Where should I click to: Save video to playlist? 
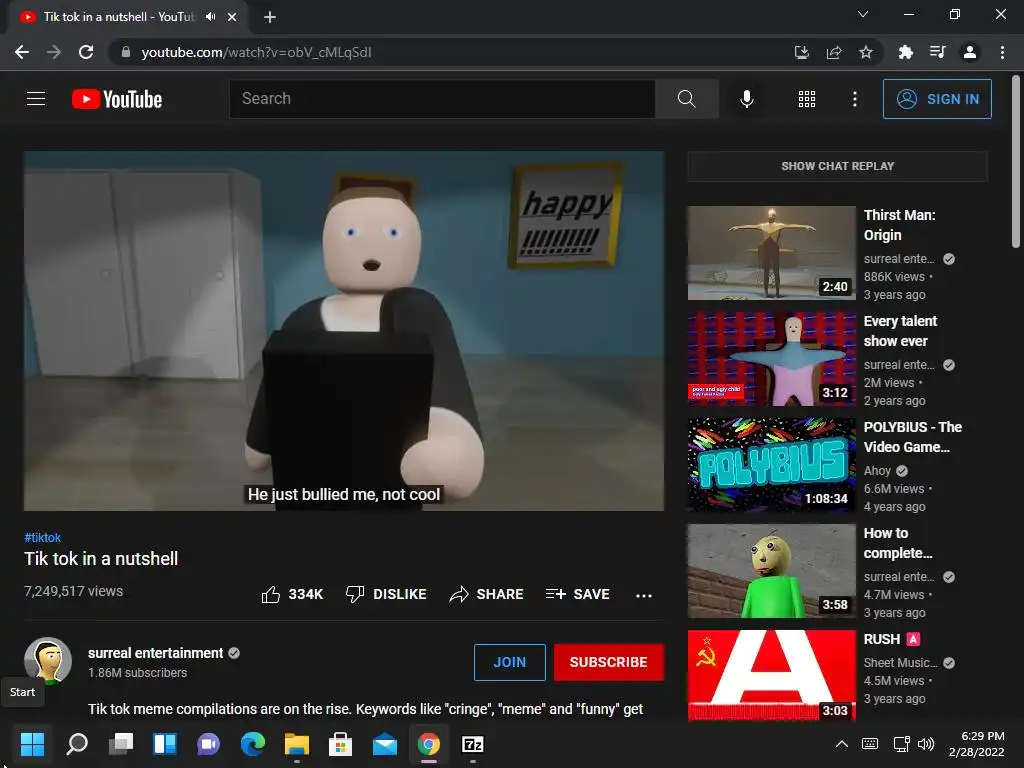(x=577, y=594)
